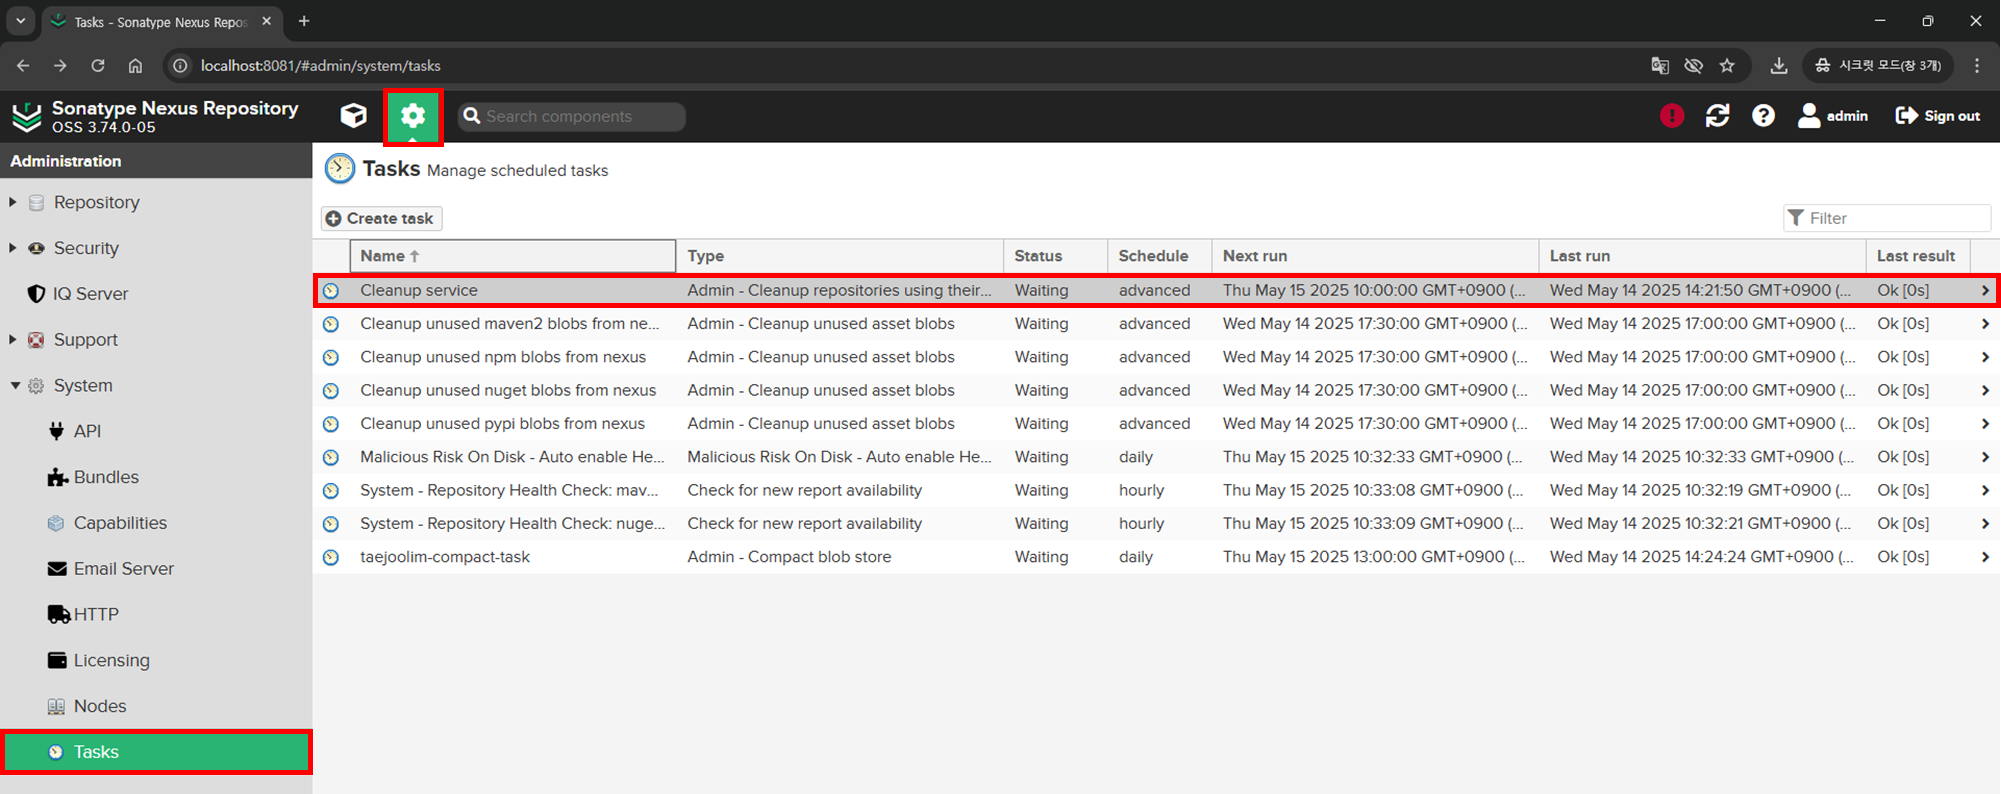Open HTTP settings

(95, 614)
